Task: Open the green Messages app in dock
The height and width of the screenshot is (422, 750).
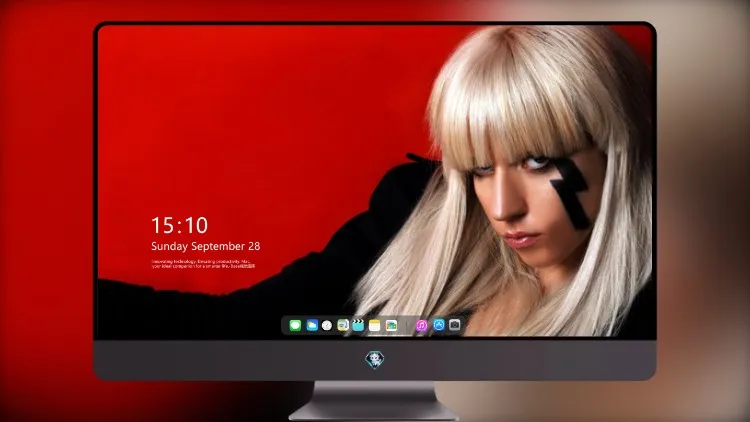Action: click(295, 325)
